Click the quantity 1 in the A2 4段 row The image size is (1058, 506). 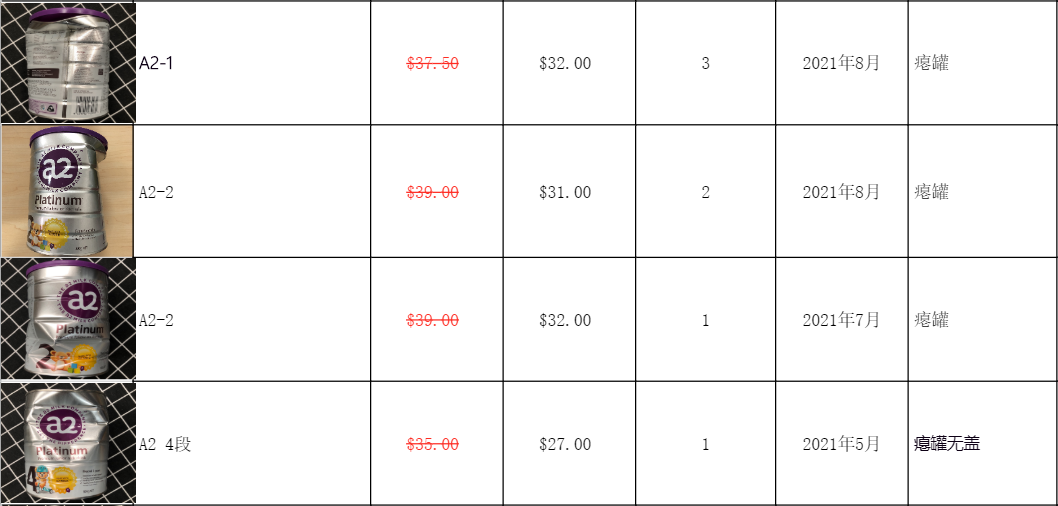click(705, 444)
